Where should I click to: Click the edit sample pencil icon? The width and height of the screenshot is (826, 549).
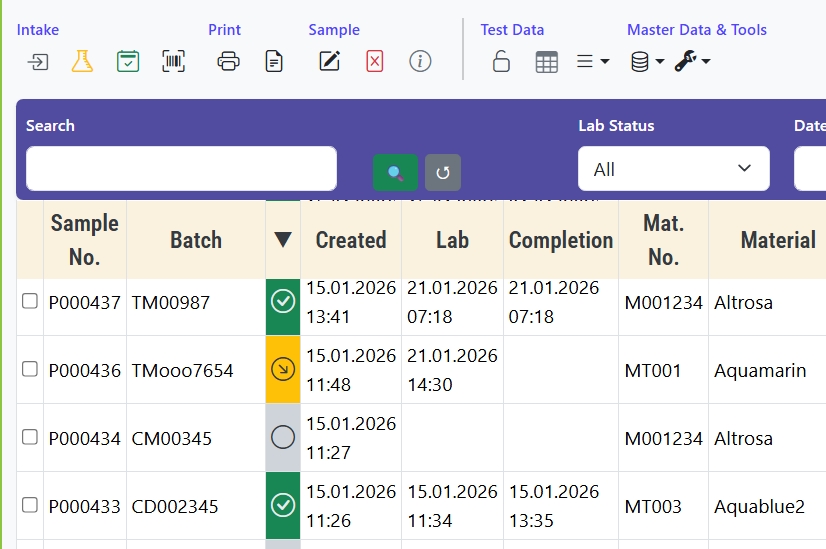coord(330,61)
